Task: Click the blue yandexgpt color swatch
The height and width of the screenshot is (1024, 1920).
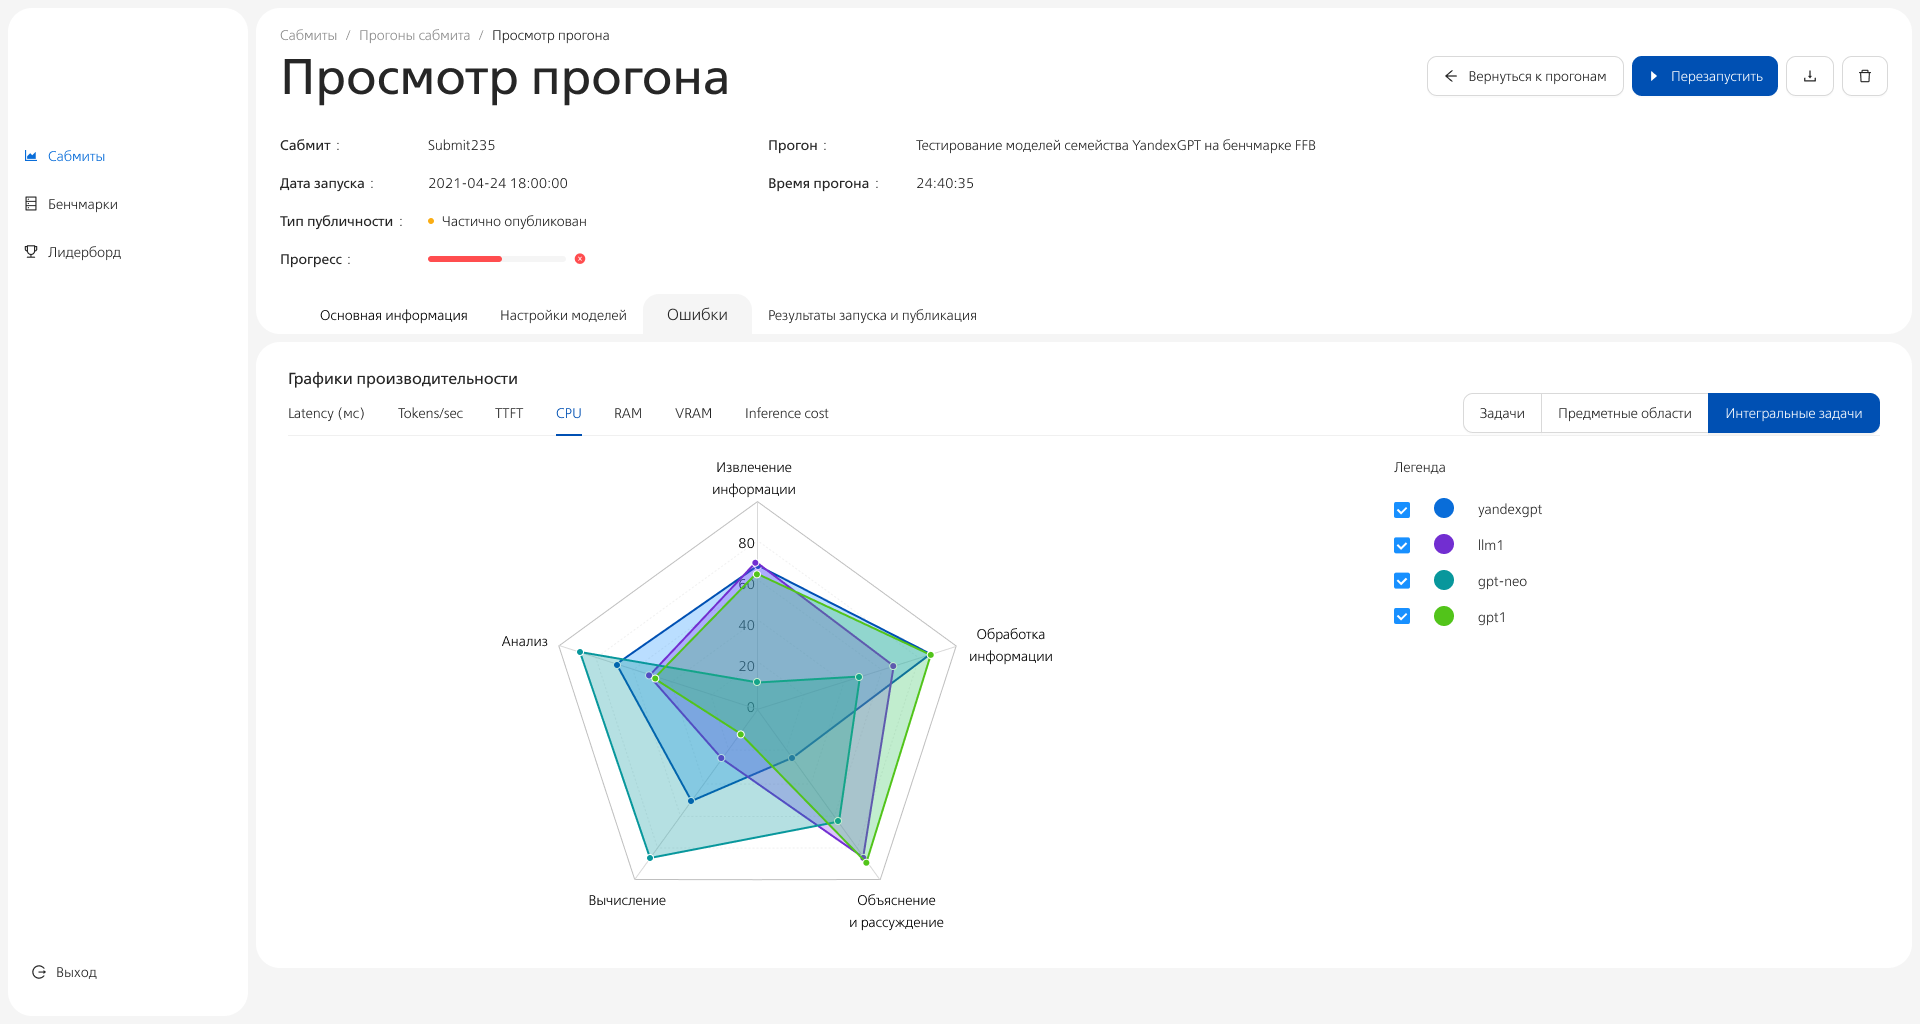Action: point(1444,509)
